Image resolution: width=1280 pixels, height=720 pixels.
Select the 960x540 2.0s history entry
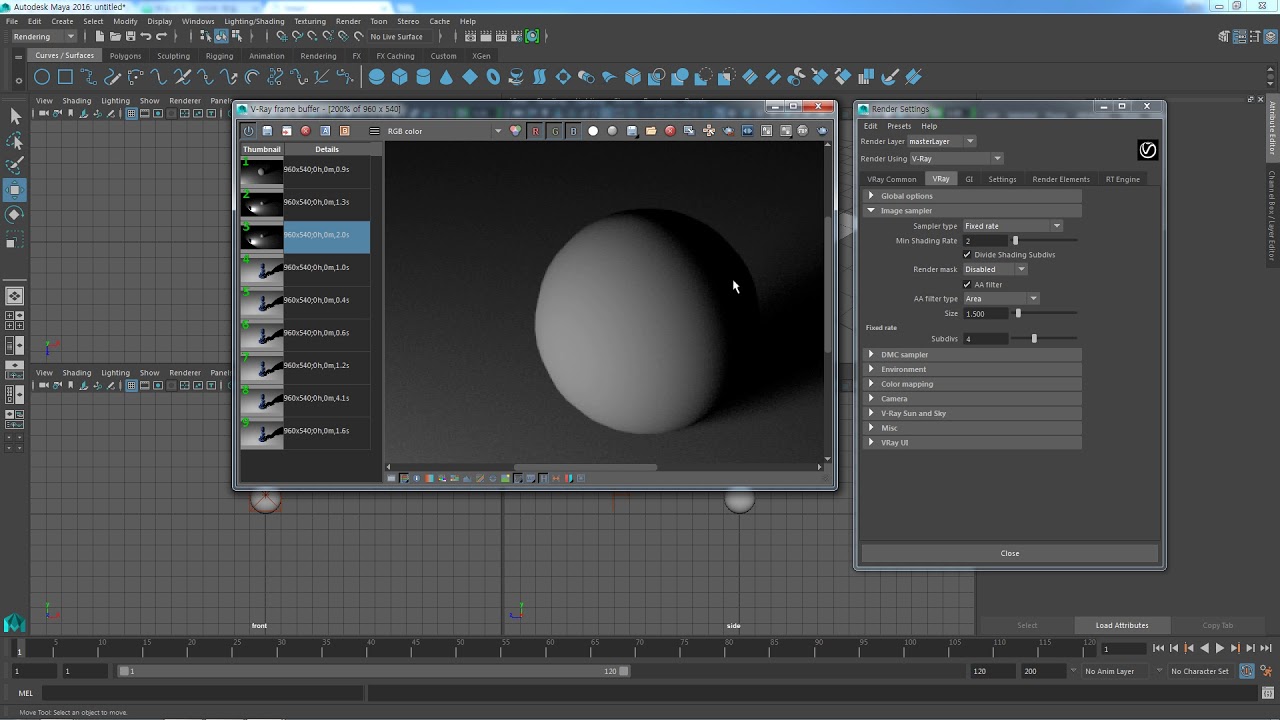tap(305, 236)
